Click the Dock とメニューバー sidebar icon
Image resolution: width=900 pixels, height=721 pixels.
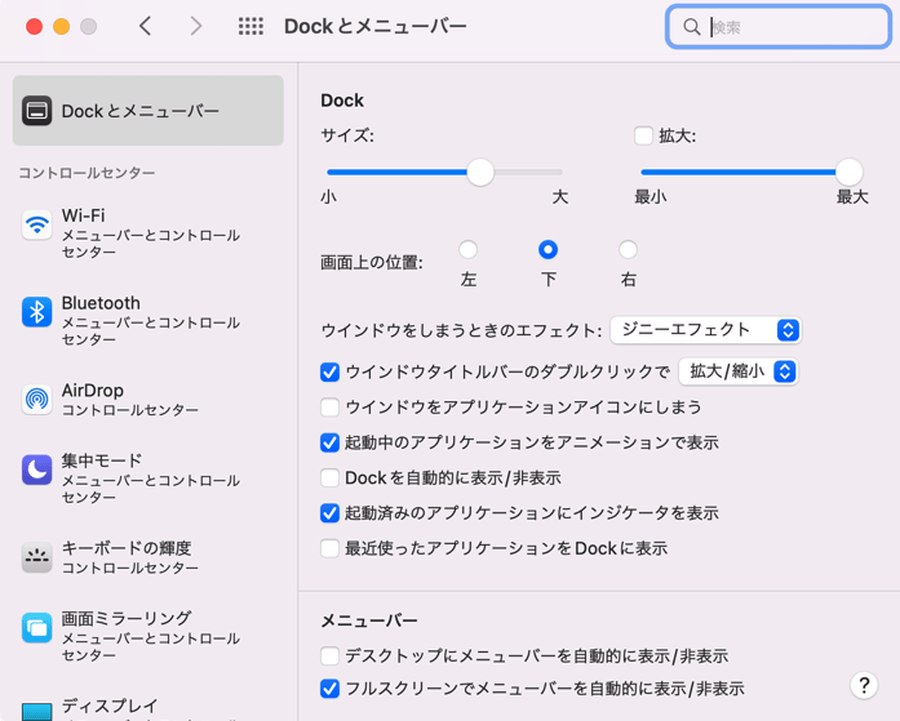[x=37, y=110]
